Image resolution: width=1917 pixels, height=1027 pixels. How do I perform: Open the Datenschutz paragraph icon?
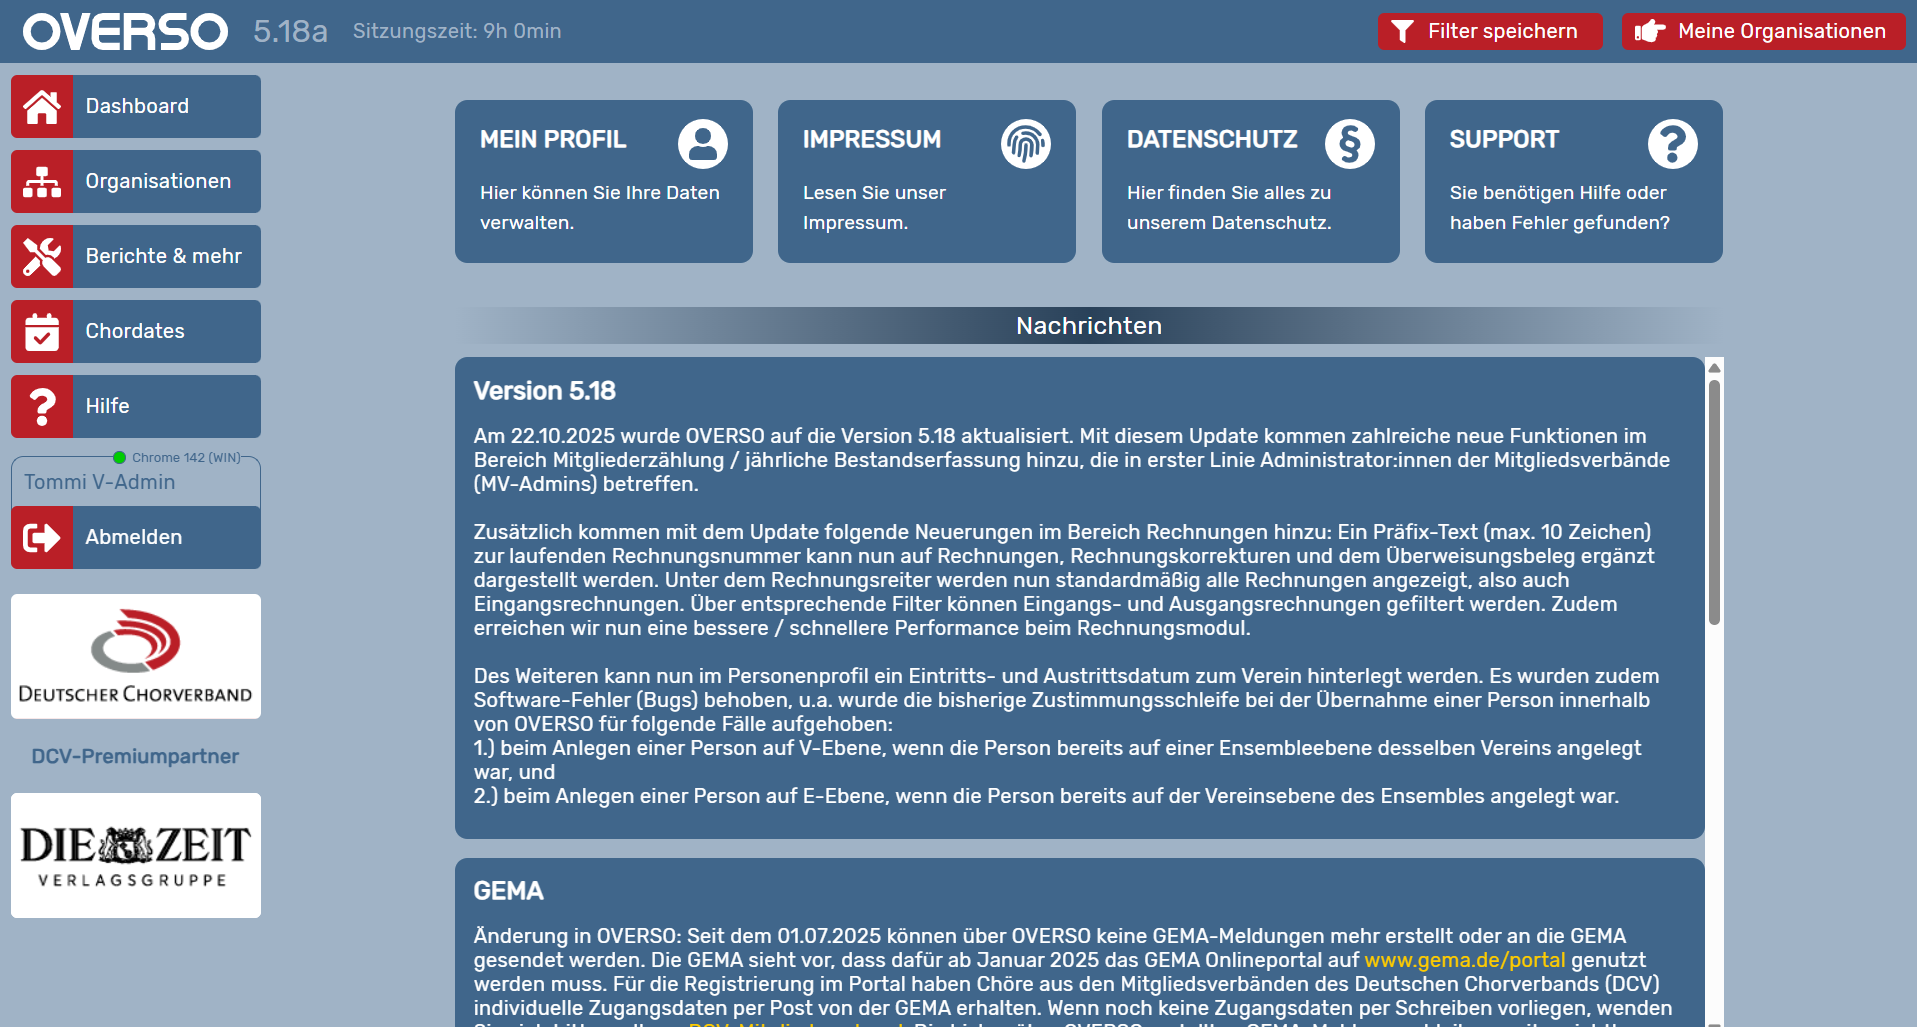click(1349, 144)
